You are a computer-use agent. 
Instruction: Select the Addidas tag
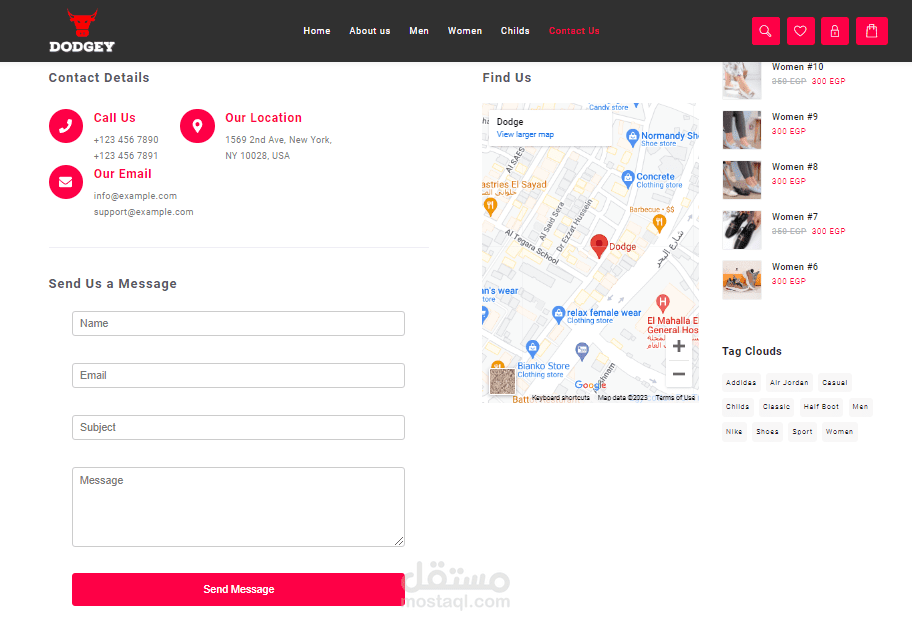coord(741,383)
